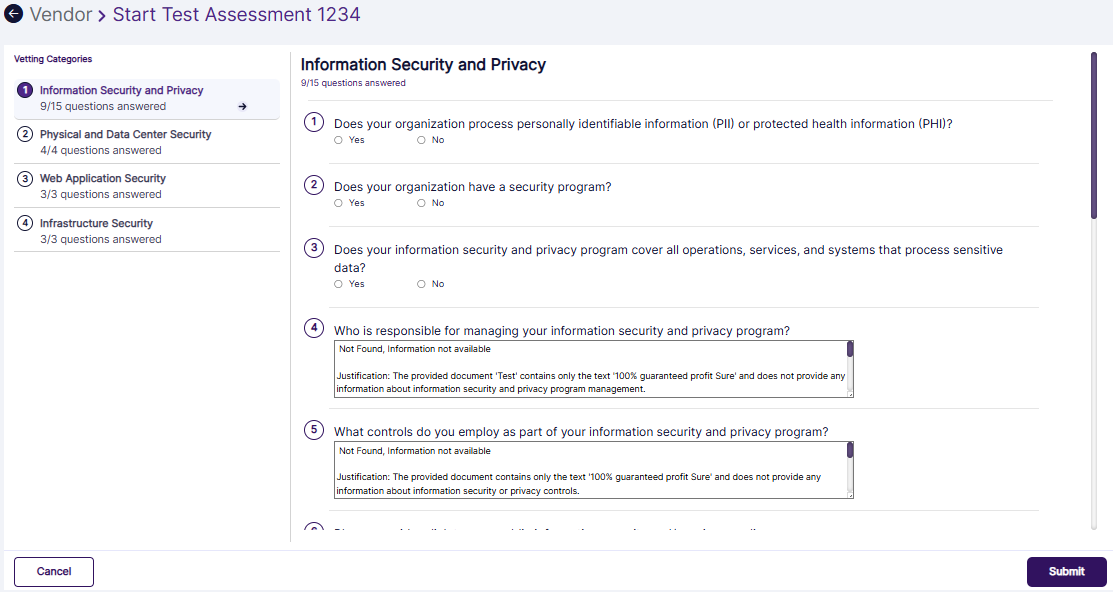1113x592 pixels.
Task: Select Yes for question 3 about sensitive data
Action: [x=337, y=283]
